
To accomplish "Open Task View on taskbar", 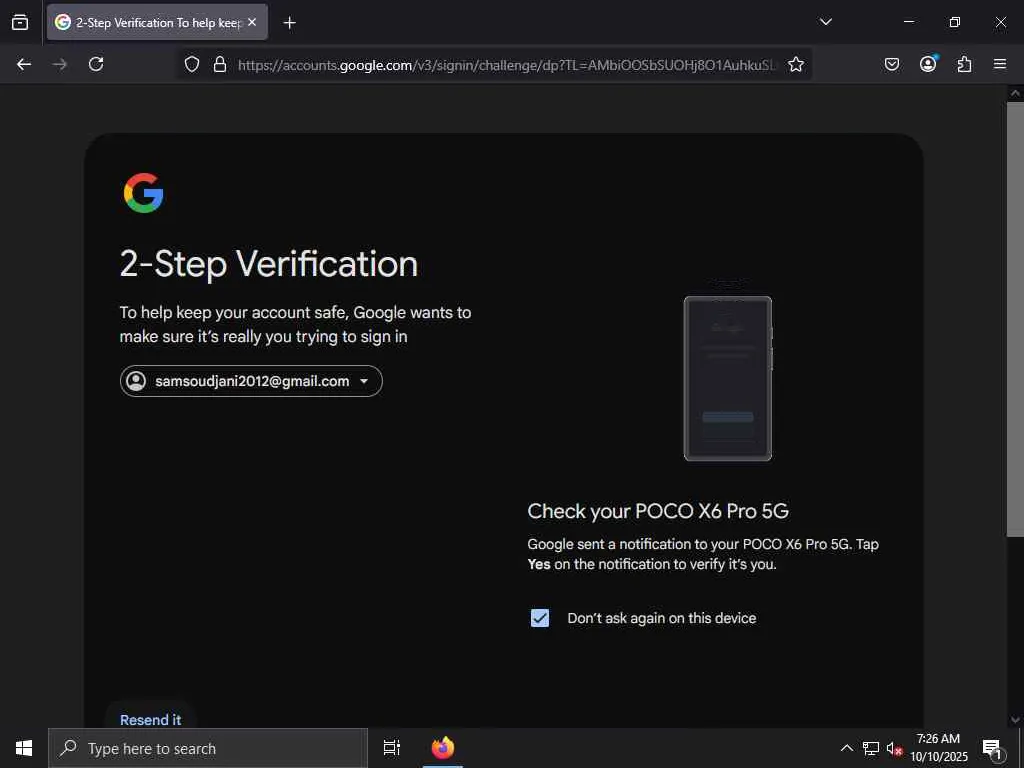I will coord(392,748).
